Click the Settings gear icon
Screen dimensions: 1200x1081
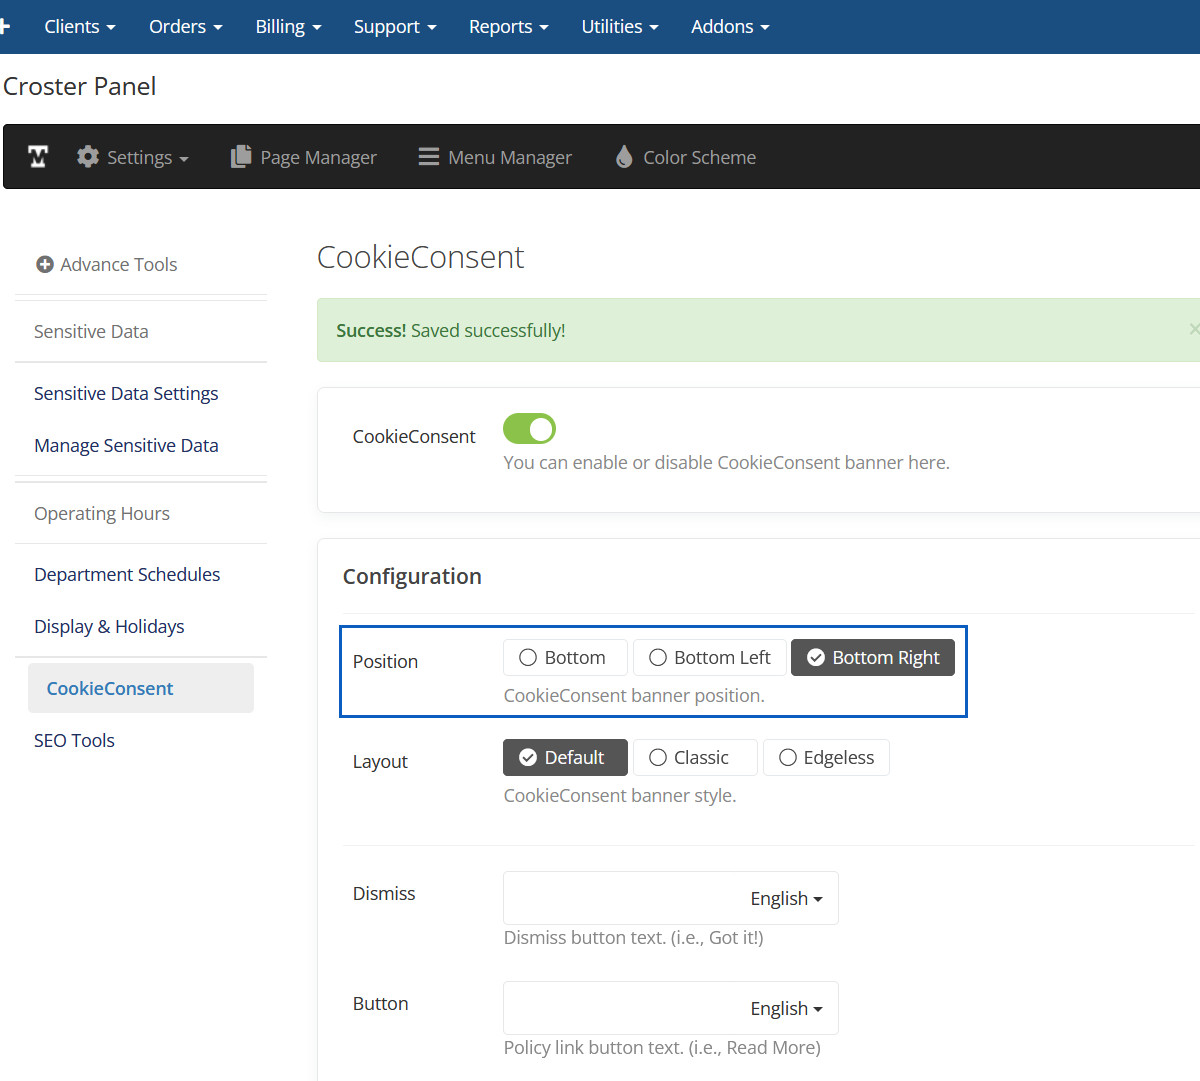point(88,157)
